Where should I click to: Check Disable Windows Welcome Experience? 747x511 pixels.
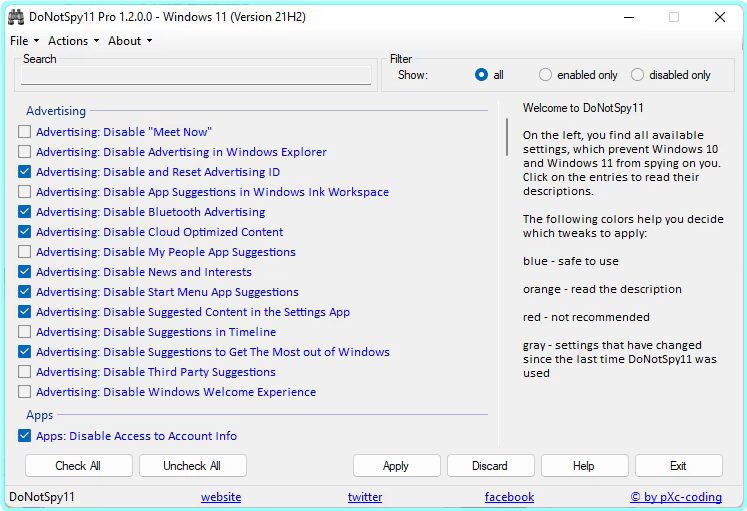(24, 391)
